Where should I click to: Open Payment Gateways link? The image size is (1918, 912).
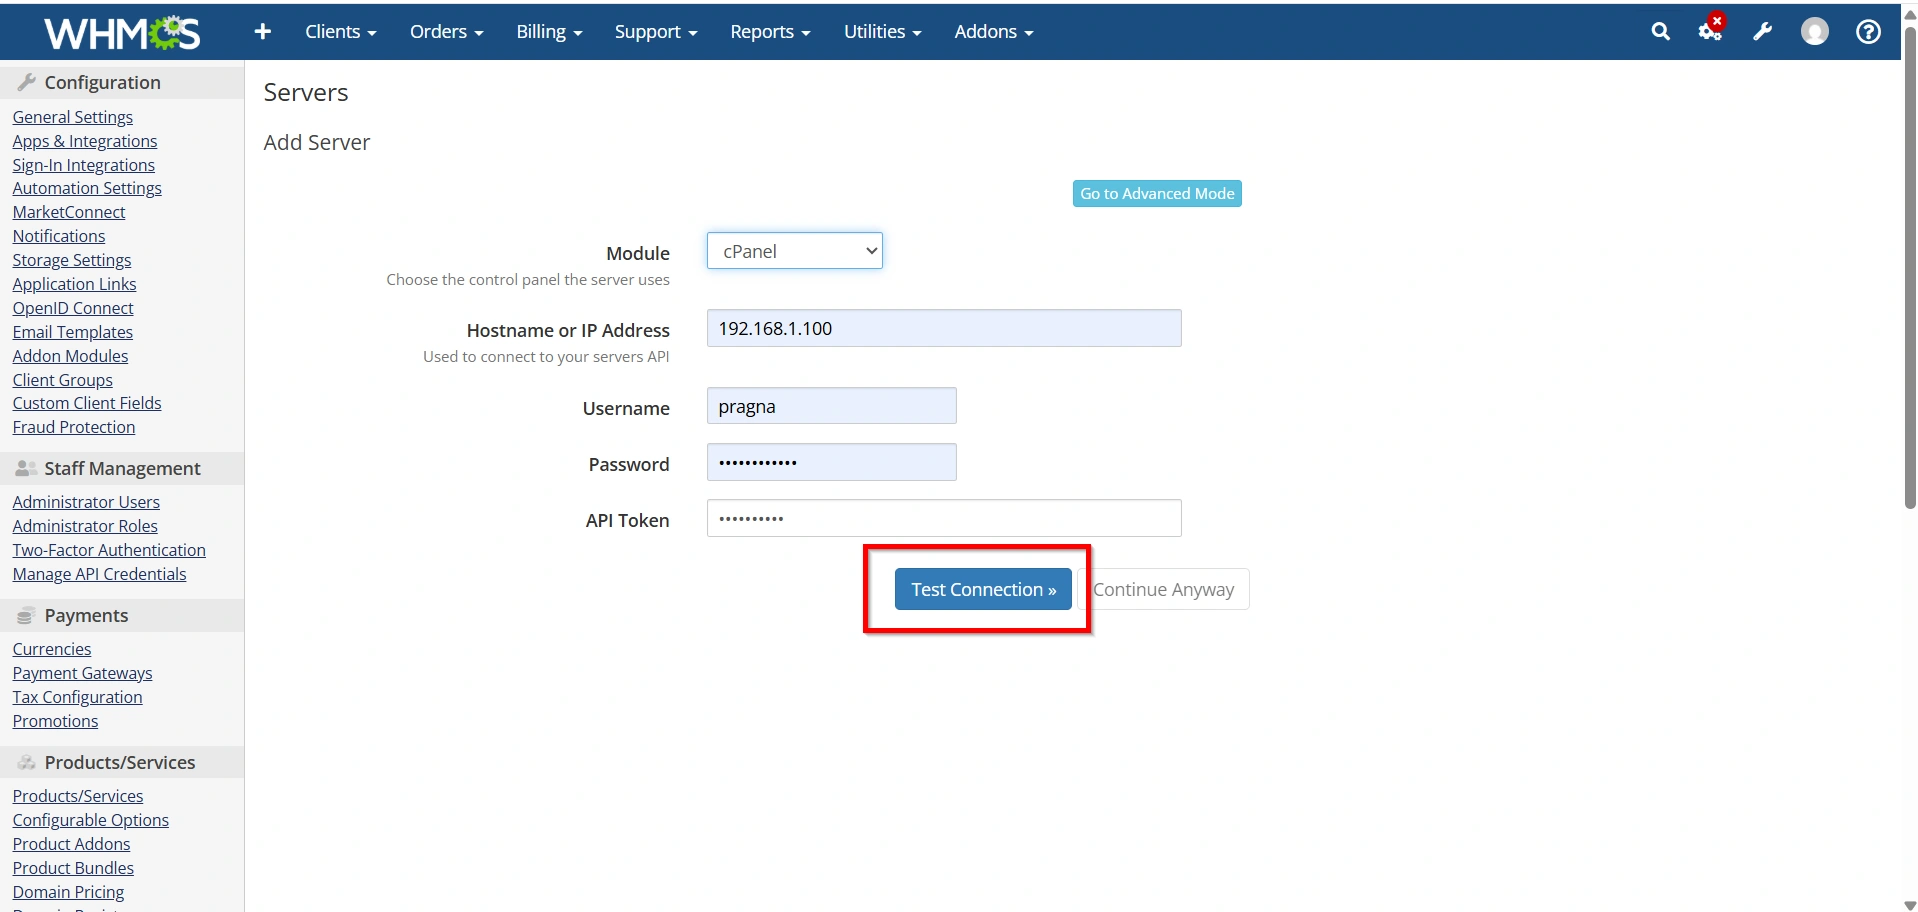coord(83,674)
